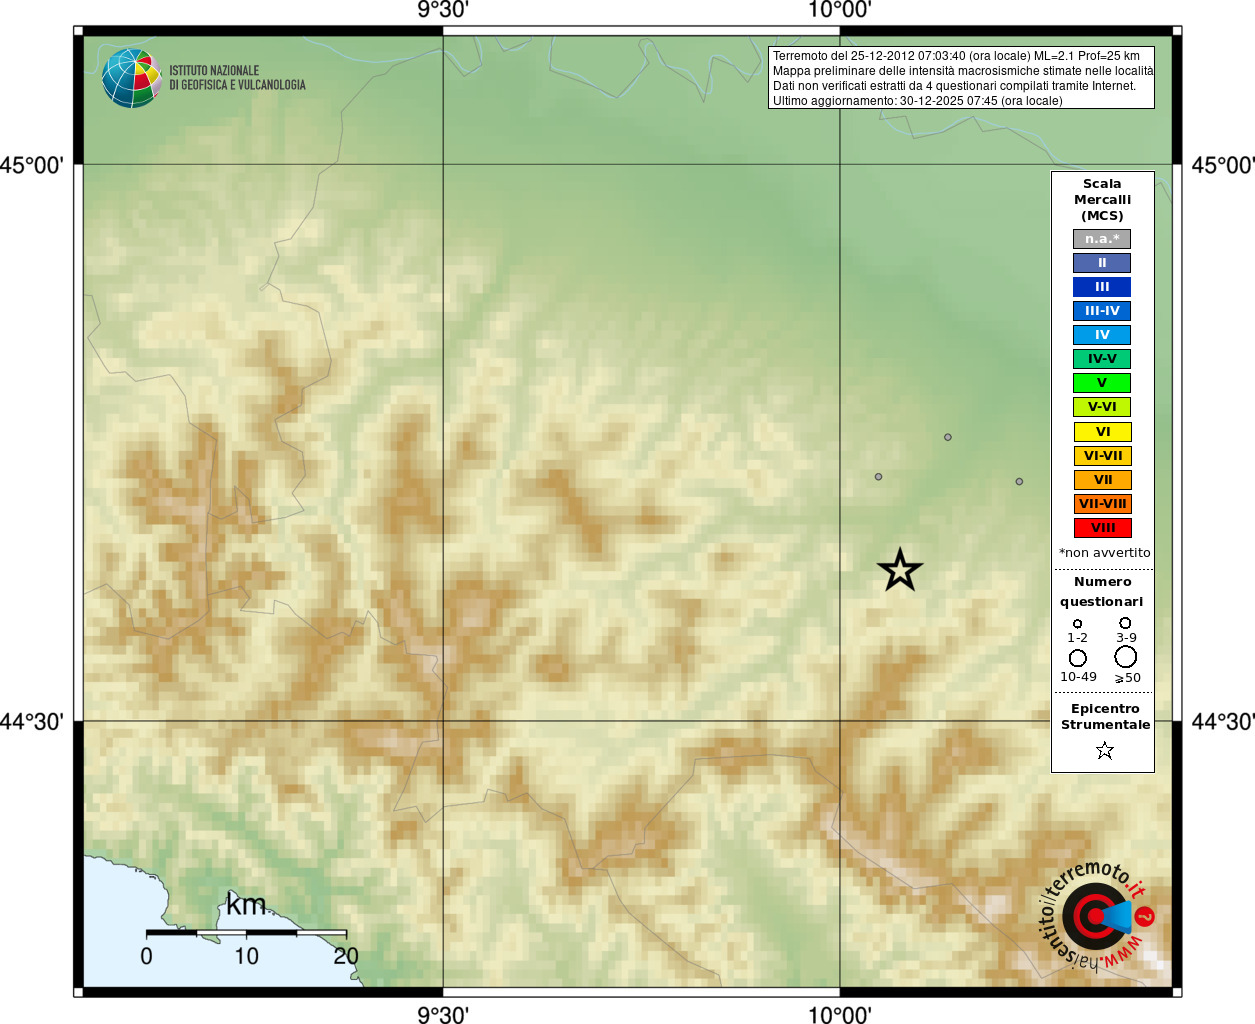
Task: Click the right 45°00' latitude label
Action: [x=1223, y=165]
